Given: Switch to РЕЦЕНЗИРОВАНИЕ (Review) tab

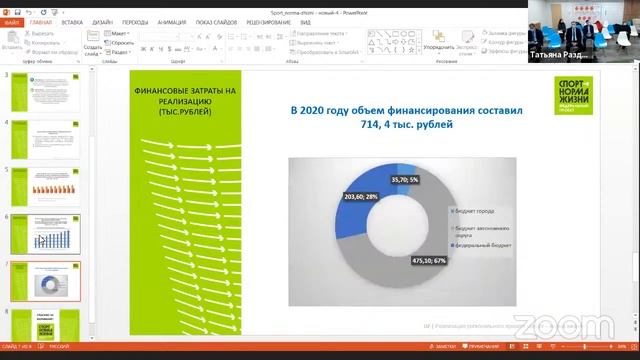Looking at the screenshot, I should coord(269,22).
